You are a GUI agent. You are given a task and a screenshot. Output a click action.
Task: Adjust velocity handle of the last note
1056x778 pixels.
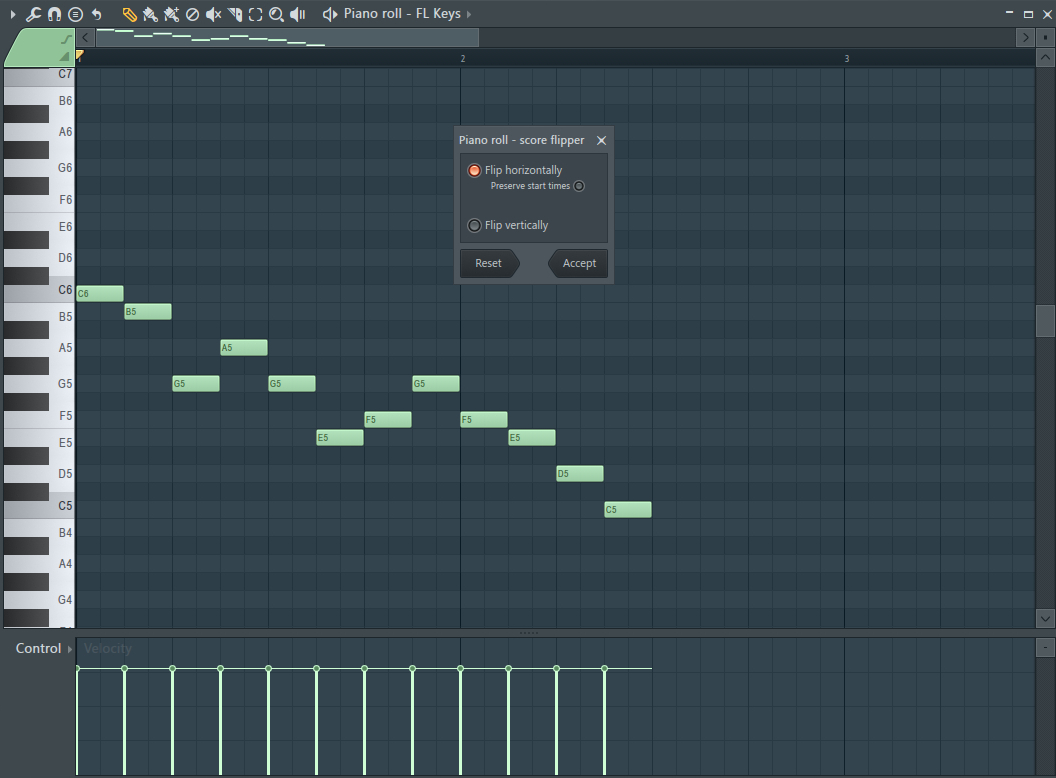pyautogui.click(x=605, y=668)
